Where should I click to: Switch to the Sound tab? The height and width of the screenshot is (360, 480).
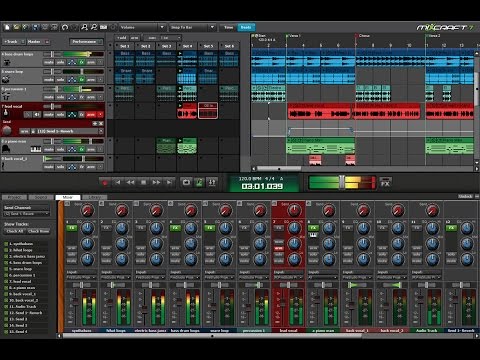pos(41,197)
